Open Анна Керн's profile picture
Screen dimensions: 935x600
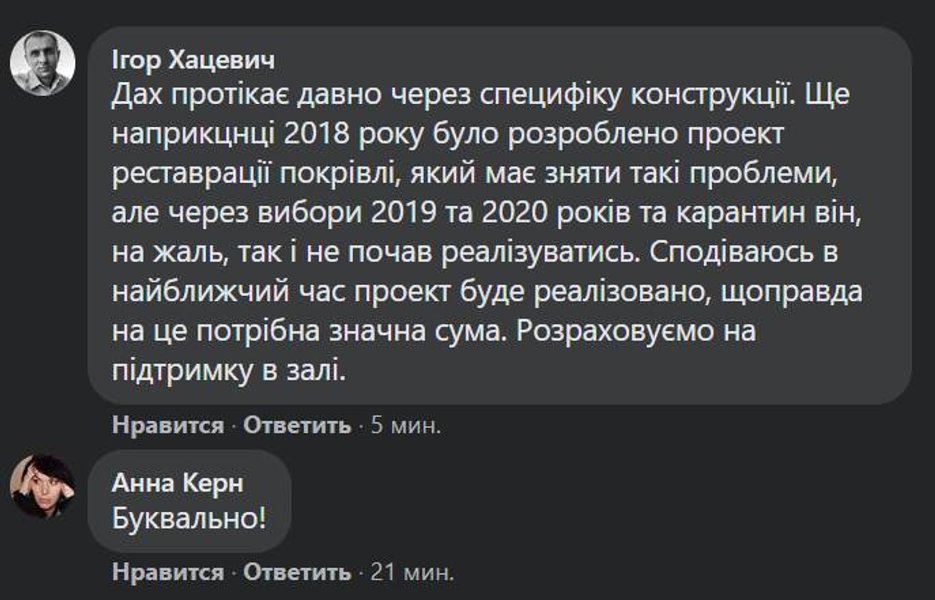[41, 487]
